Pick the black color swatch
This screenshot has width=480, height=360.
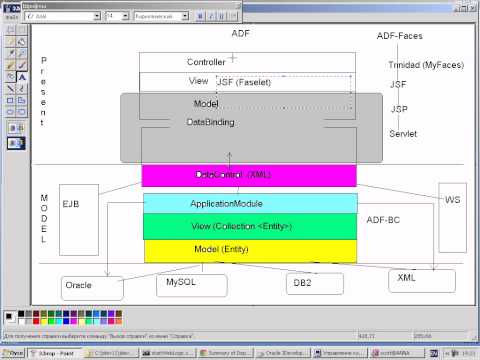21,314
